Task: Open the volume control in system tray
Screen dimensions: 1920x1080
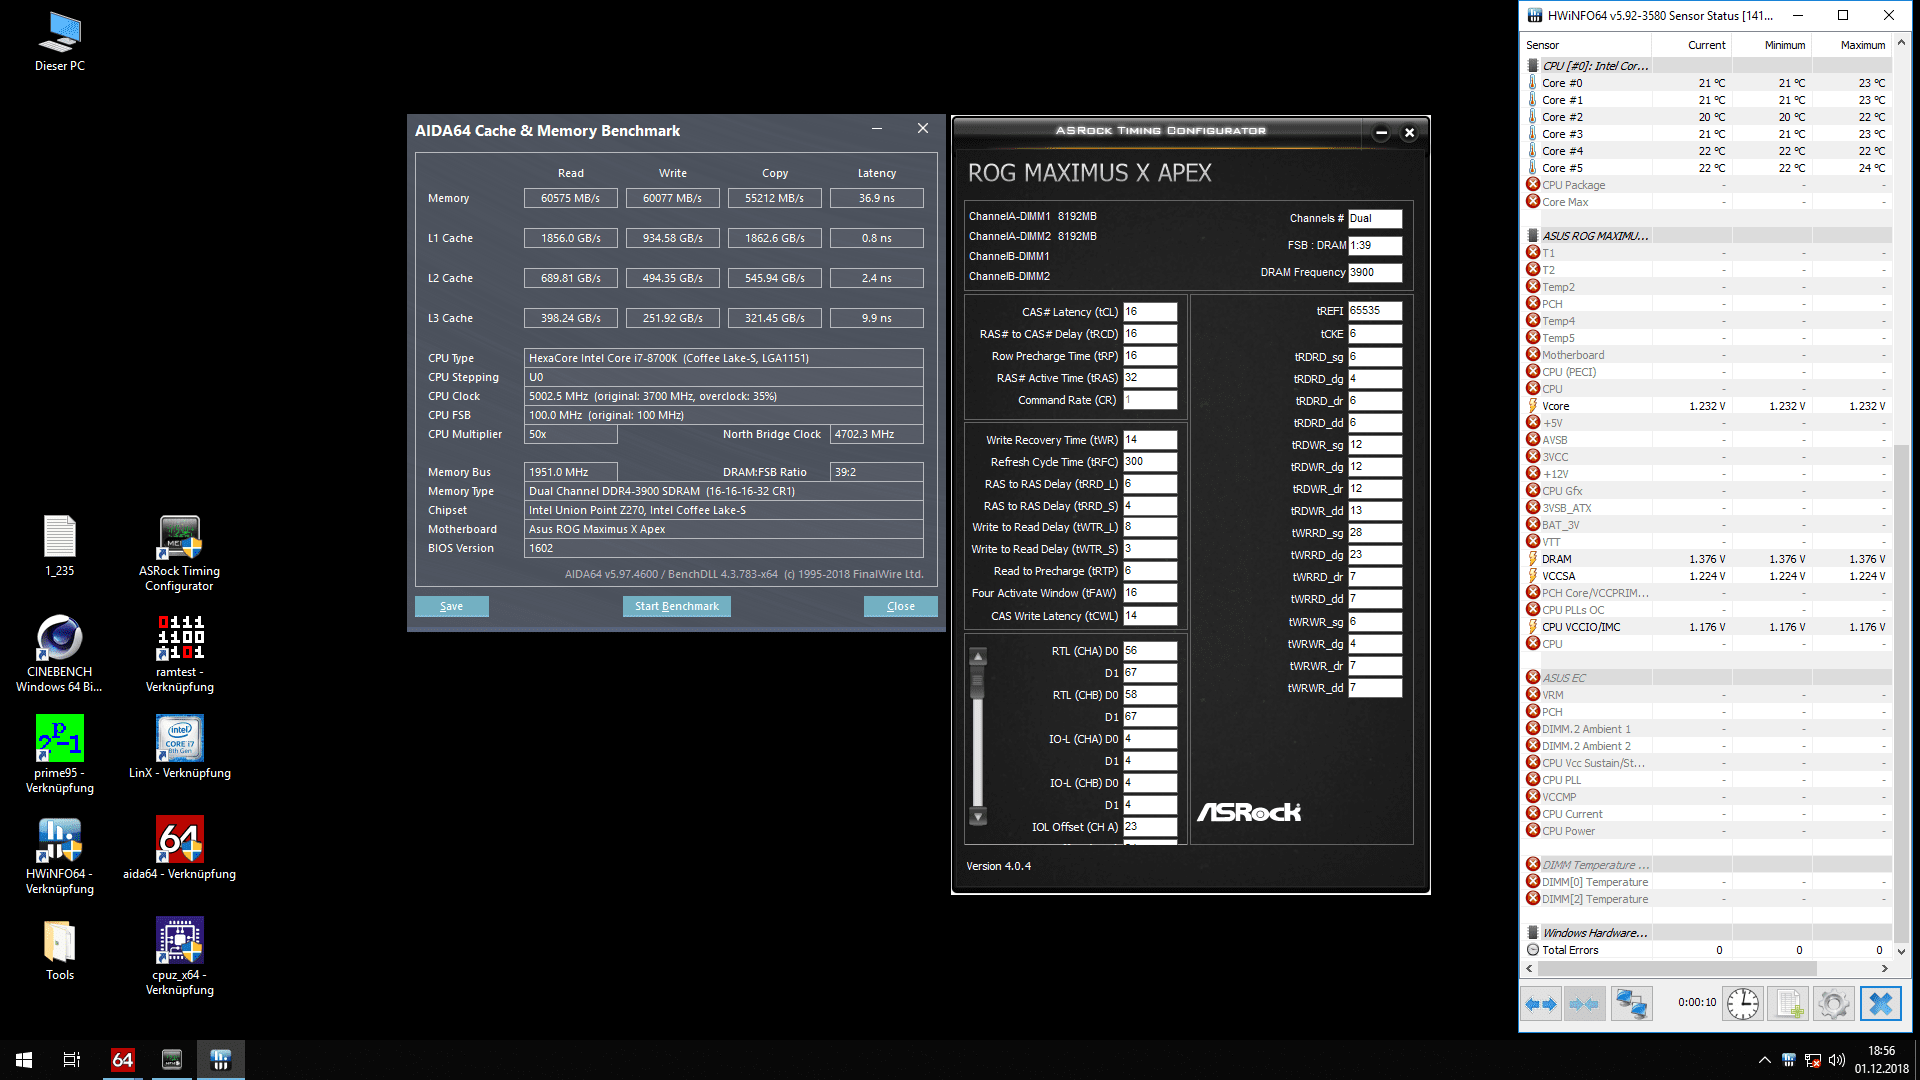Action: pos(1837,1060)
